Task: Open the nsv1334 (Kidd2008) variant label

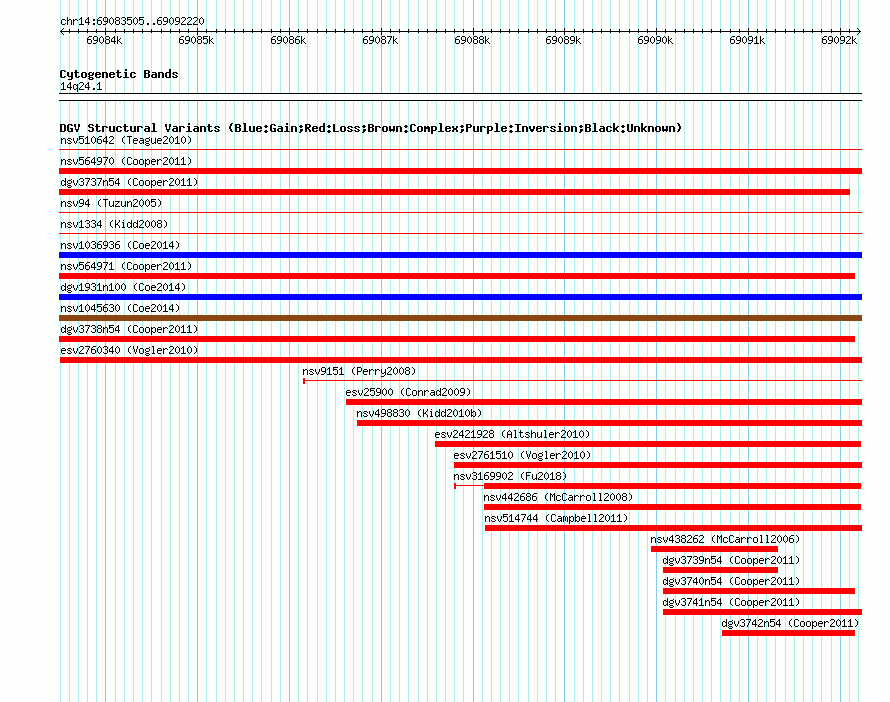Action: (114, 224)
